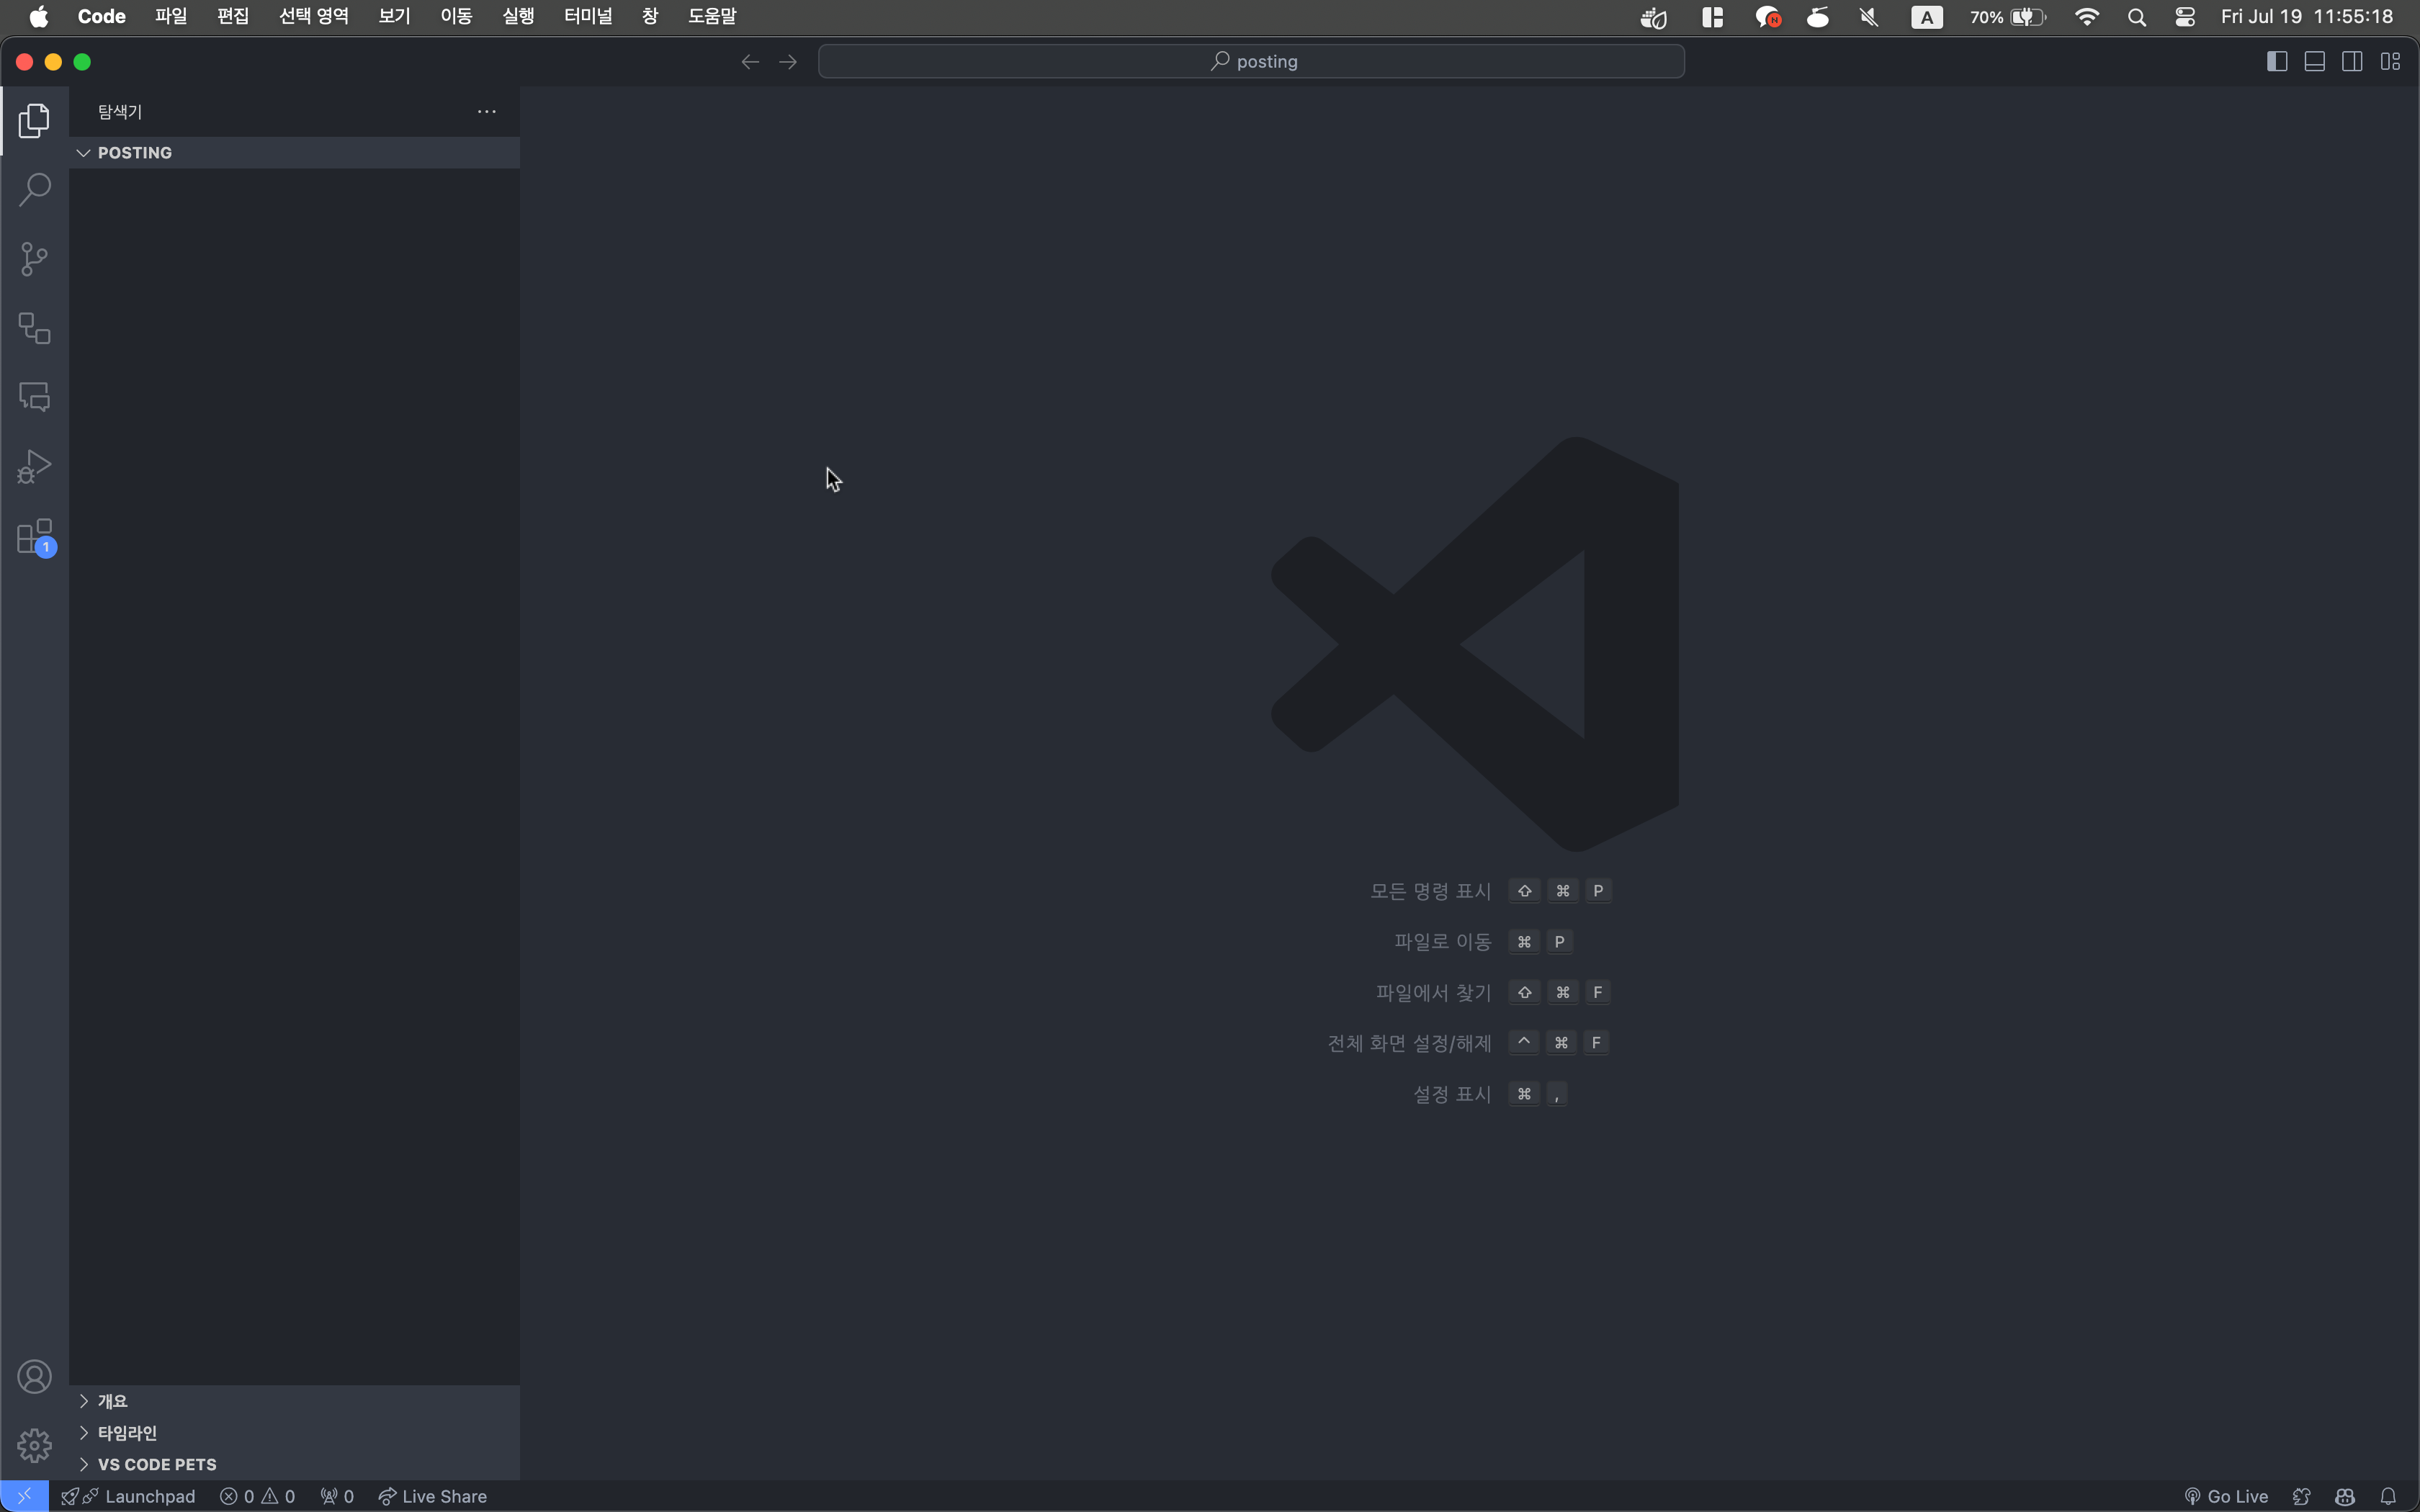Expand the 타임라인 timeline section
This screenshot has width=2420, height=1512.
(127, 1433)
